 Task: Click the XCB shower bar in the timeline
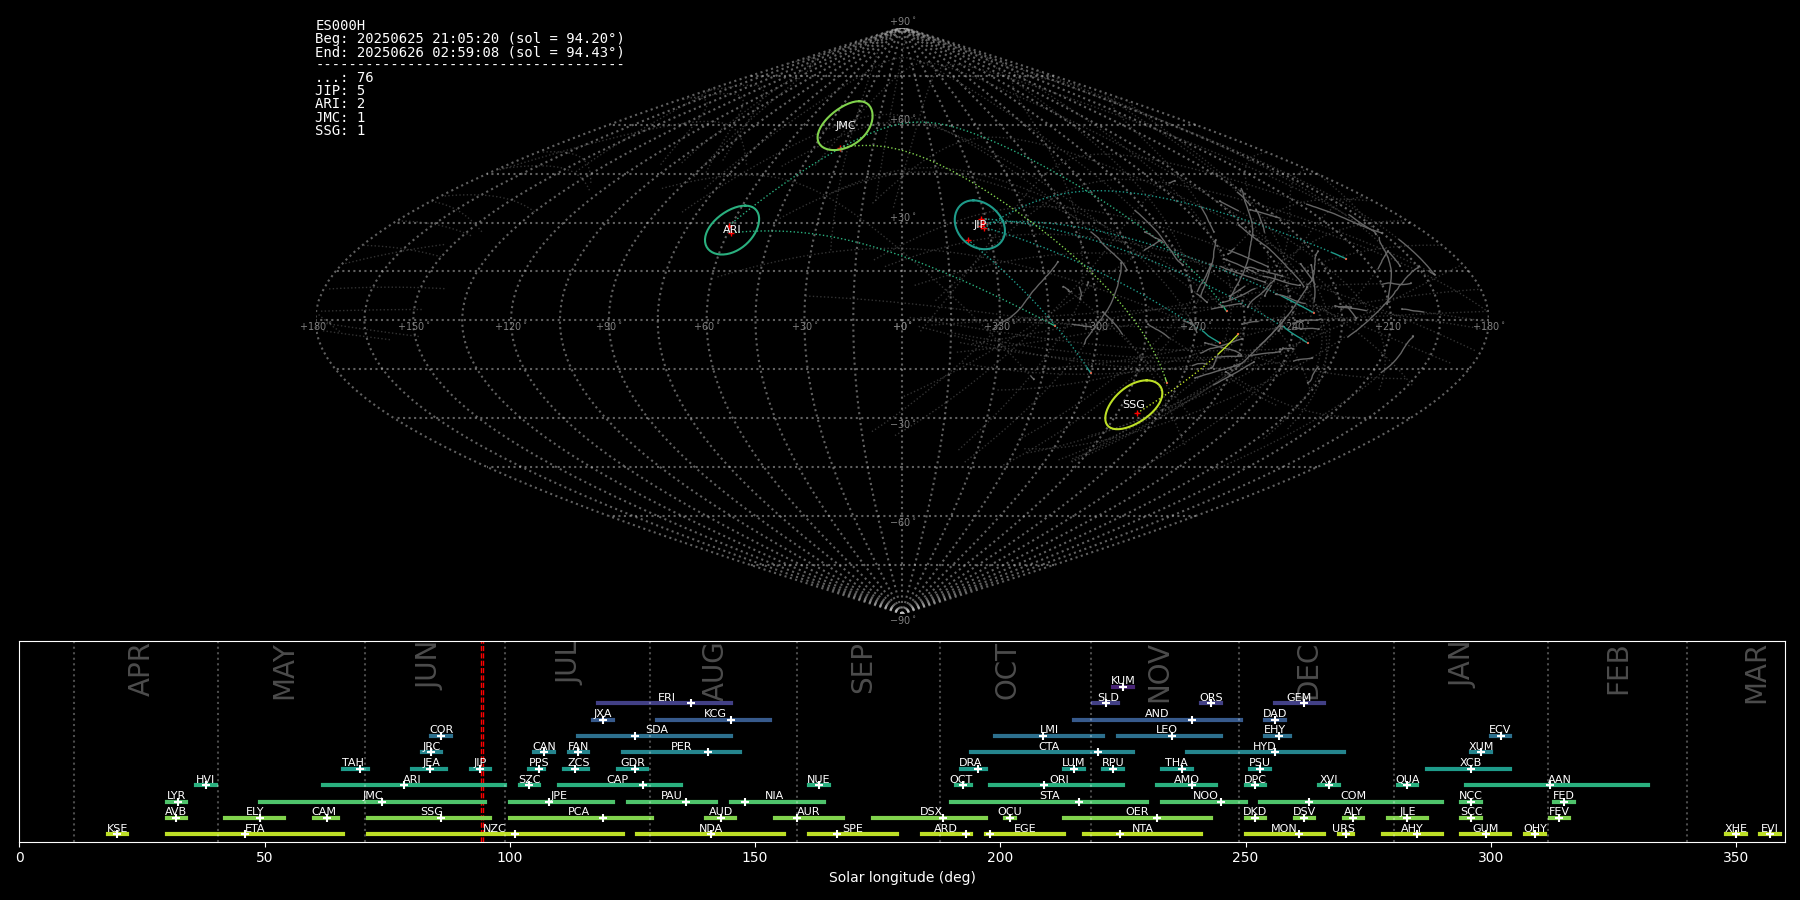point(1468,769)
